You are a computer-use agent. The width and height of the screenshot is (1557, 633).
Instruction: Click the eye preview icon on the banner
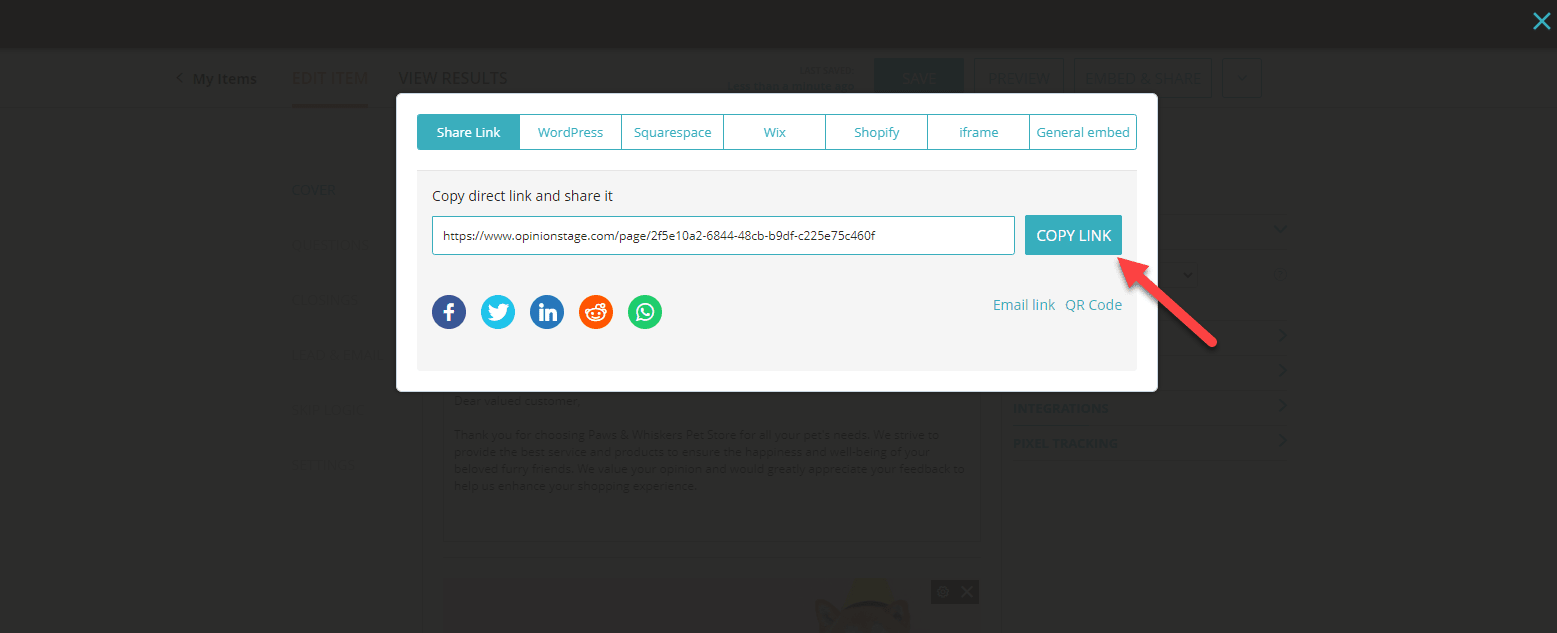pyautogui.click(x=941, y=591)
